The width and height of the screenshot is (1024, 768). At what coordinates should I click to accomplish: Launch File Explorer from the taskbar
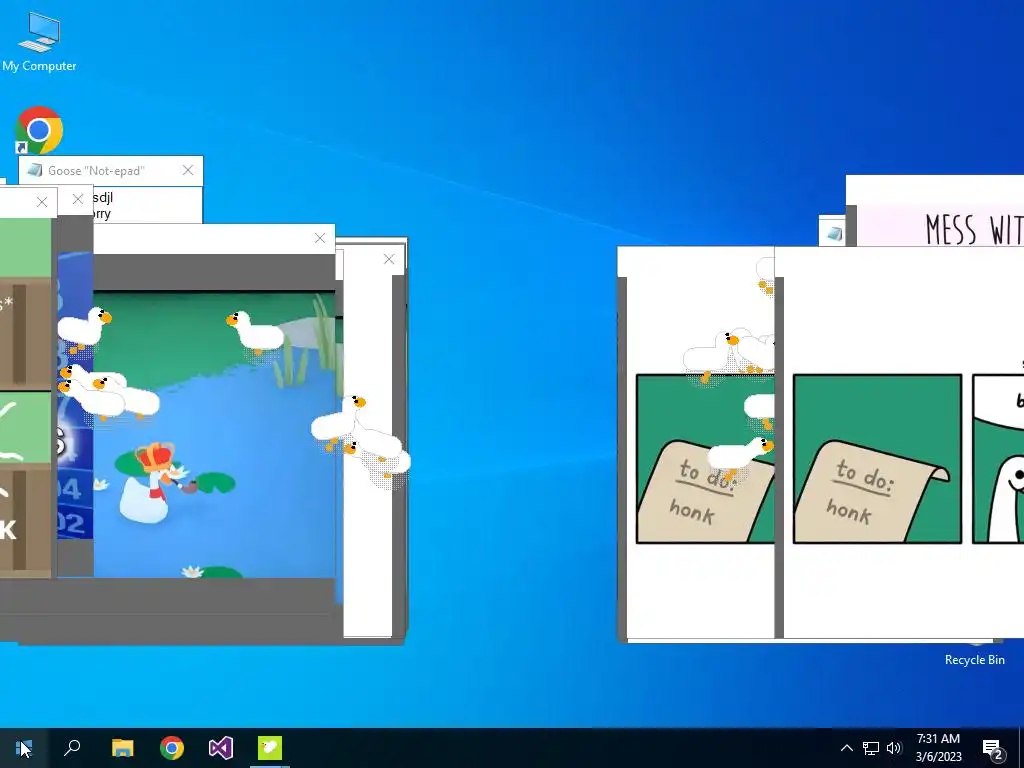(x=122, y=748)
